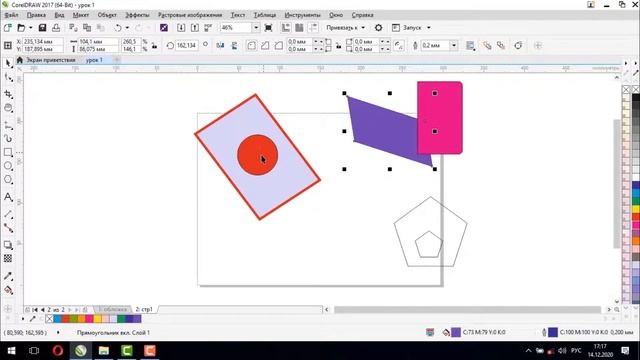Select the Parallel Dimension tool
The width and height of the screenshot is (640, 360).
pyautogui.click(x=8, y=214)
